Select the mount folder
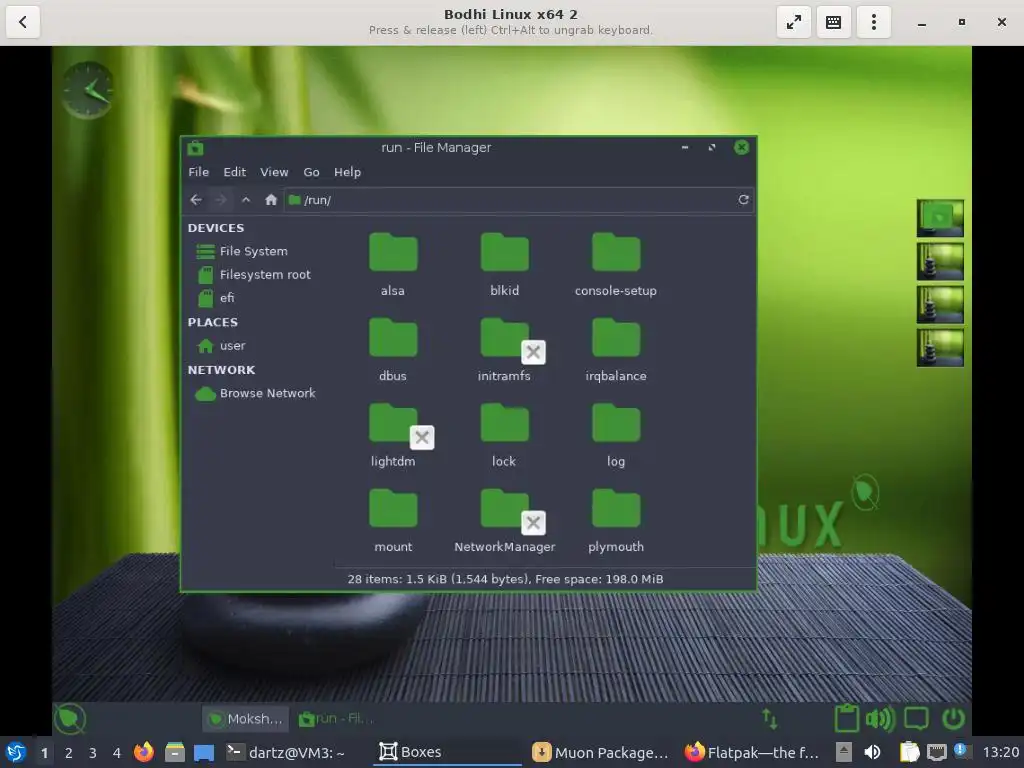The image size is (1024, 768). click(x=393, y=521)
